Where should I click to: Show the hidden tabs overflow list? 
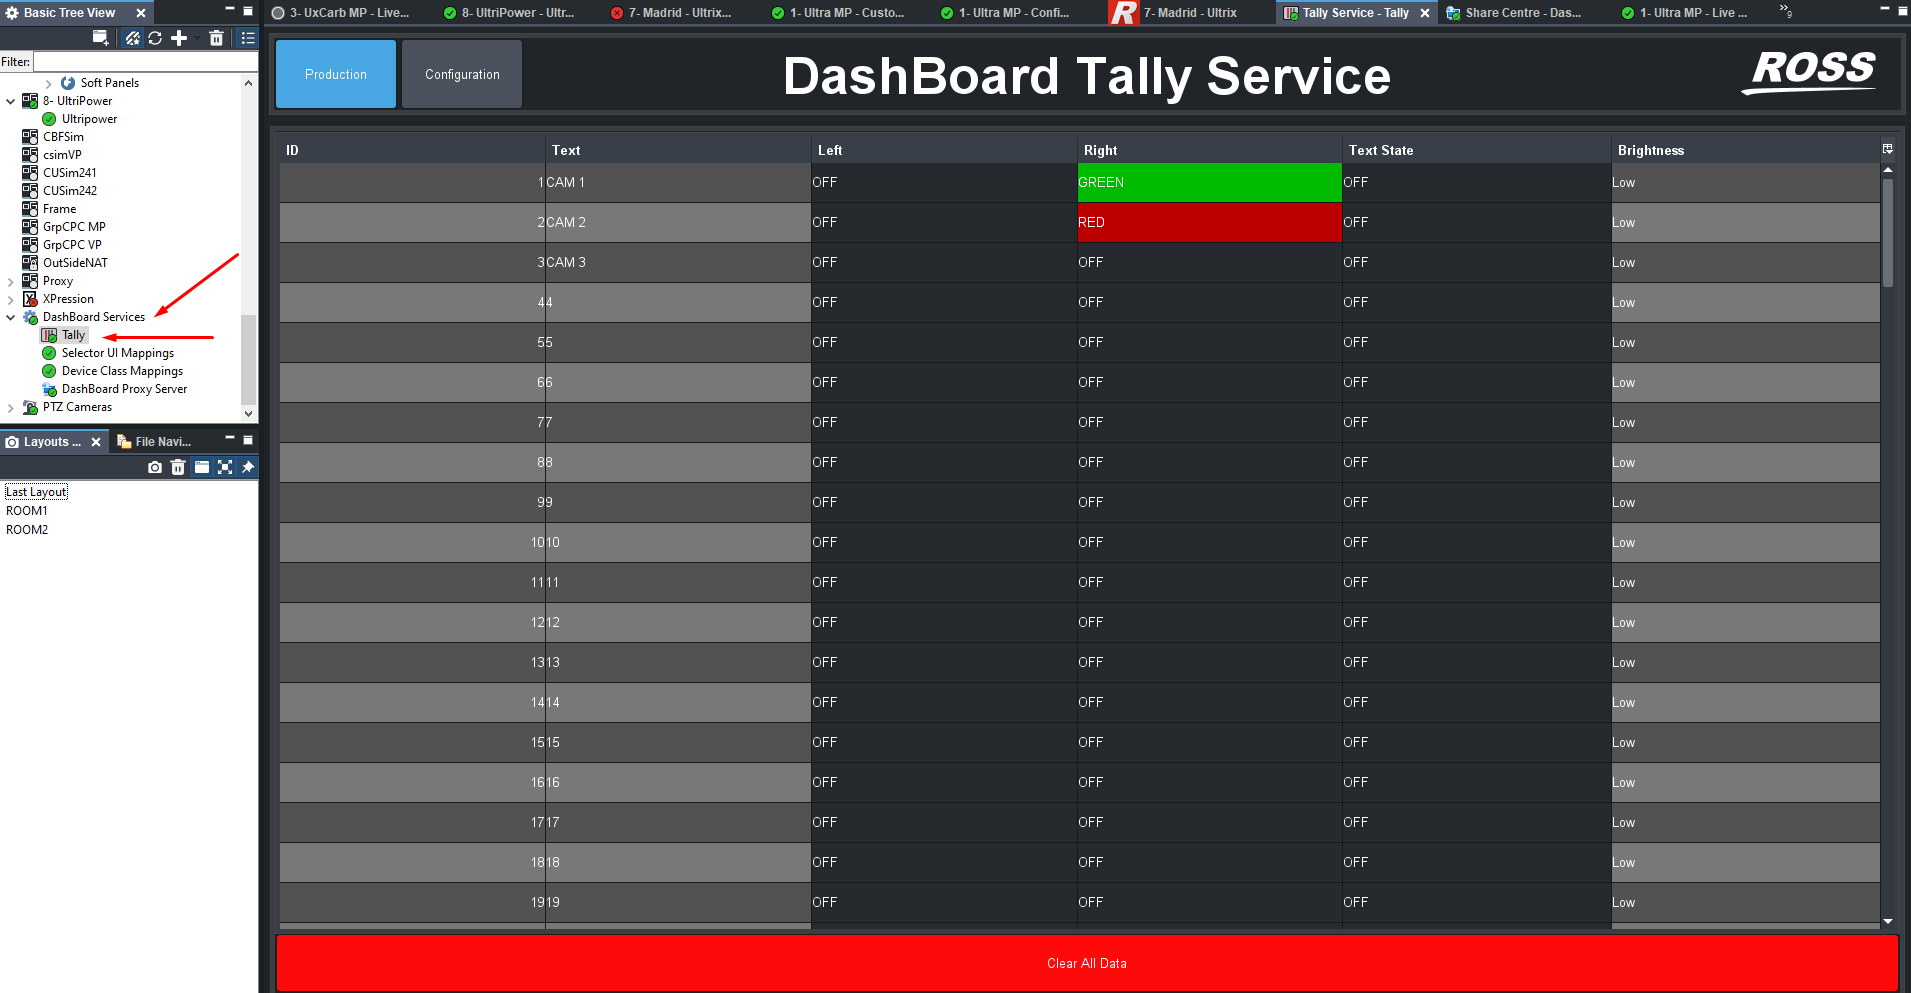pos(1785,12)
